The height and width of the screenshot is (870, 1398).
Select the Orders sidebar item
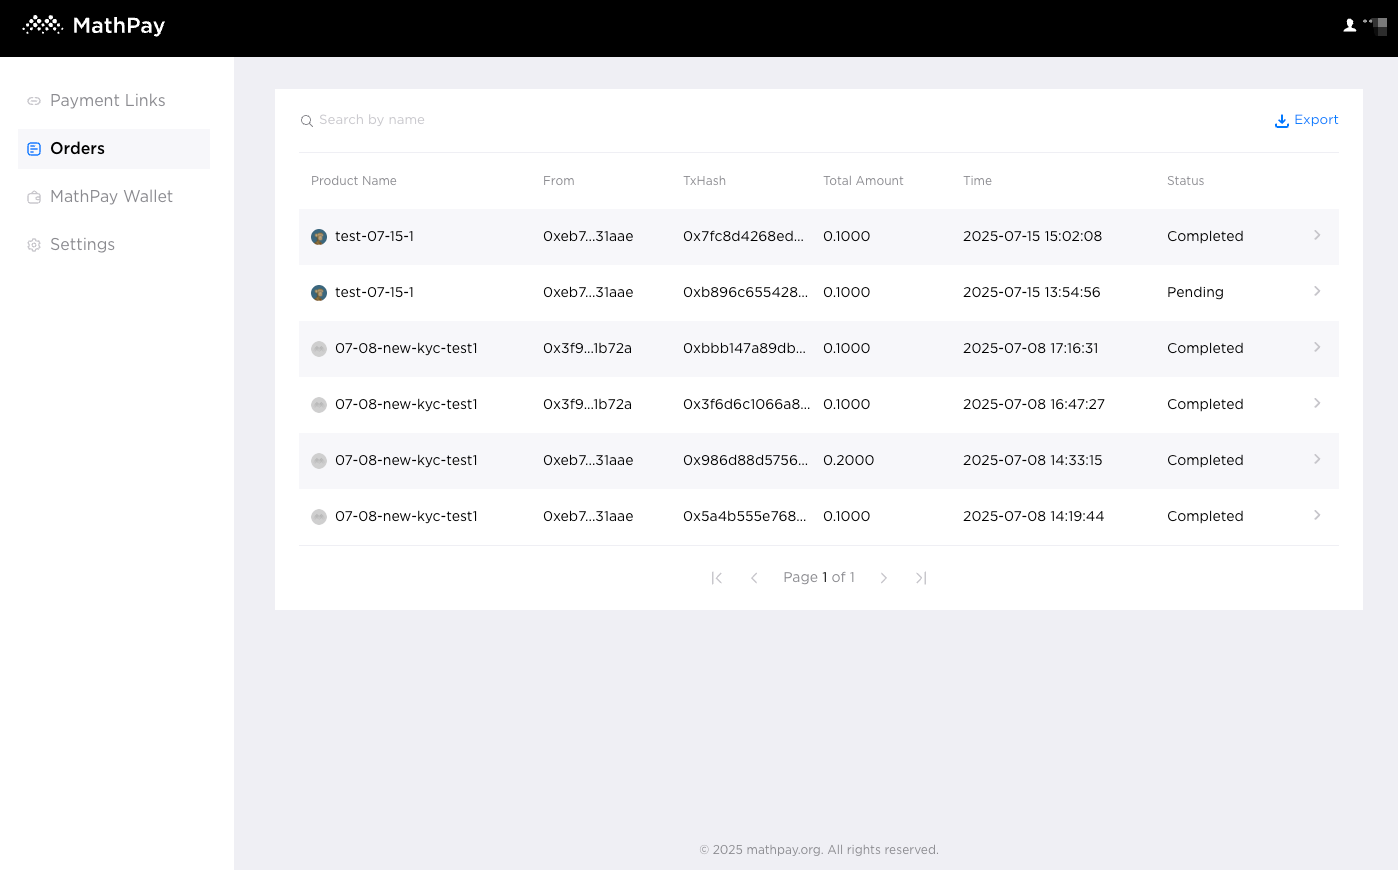point(77,149)
